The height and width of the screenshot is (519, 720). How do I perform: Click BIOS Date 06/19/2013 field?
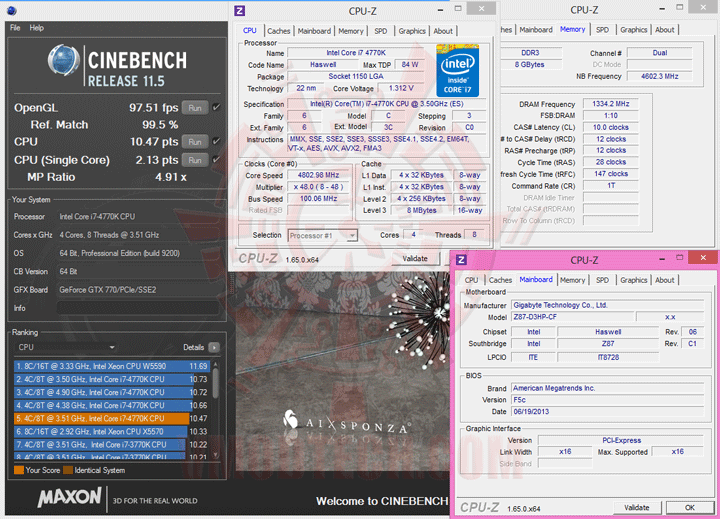(608, 412)
